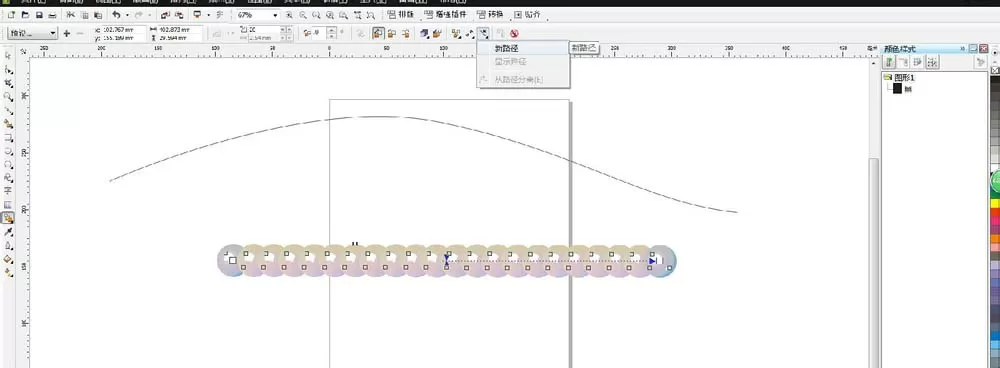The height and width of the screenshot is (368, 1000).
Task: Click the Print toolbar icon
Action: pyautogui.click(x=52, y=15)
